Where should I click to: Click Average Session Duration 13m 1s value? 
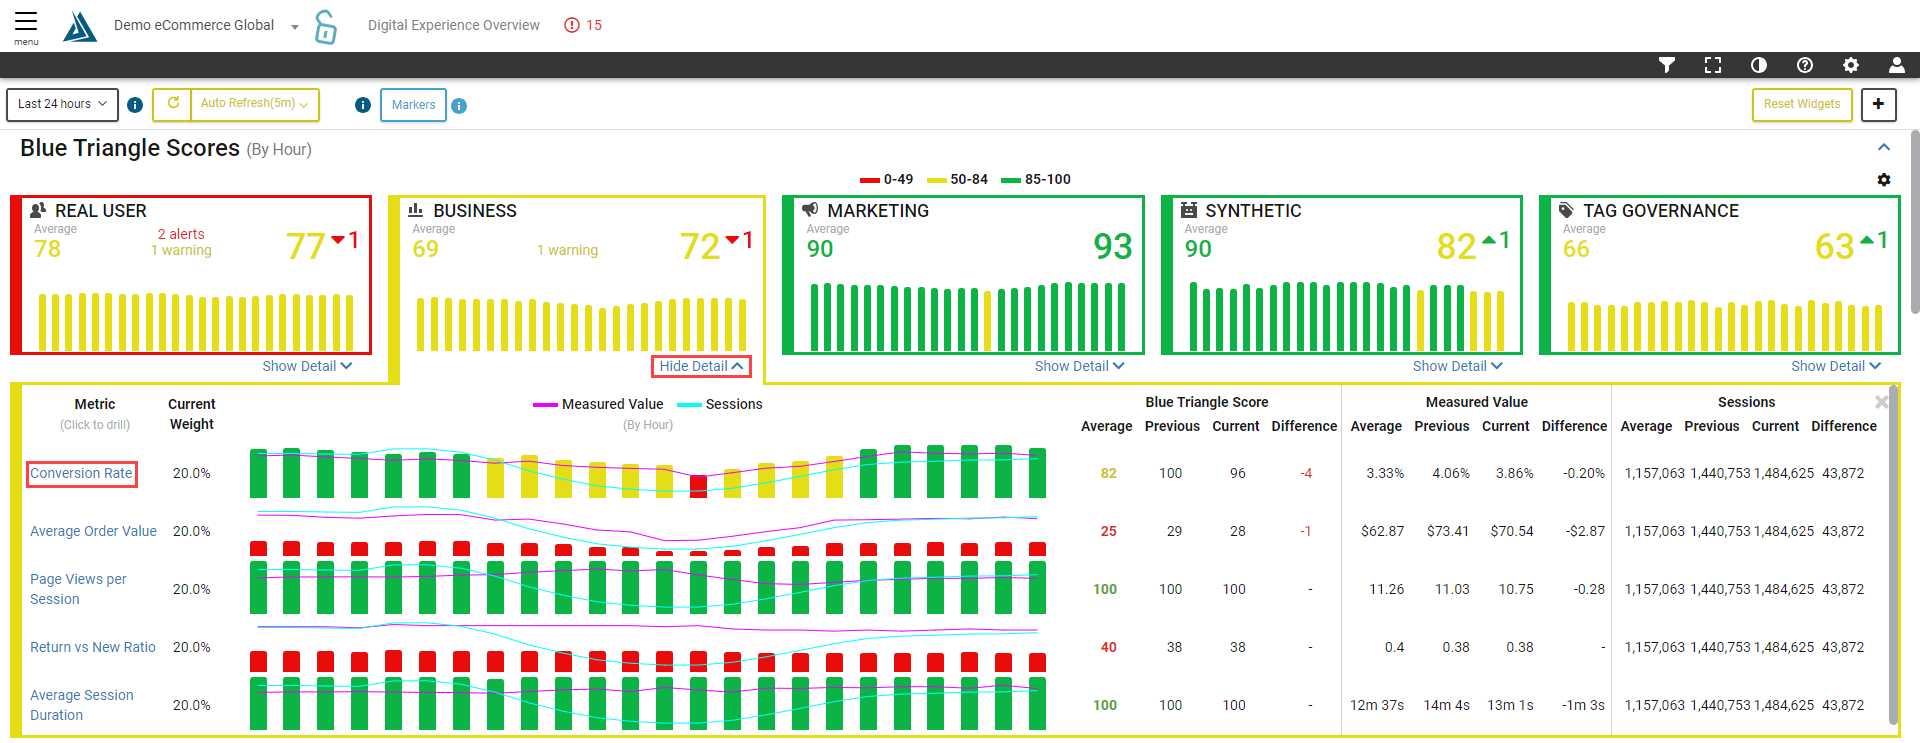[1510, 705]
